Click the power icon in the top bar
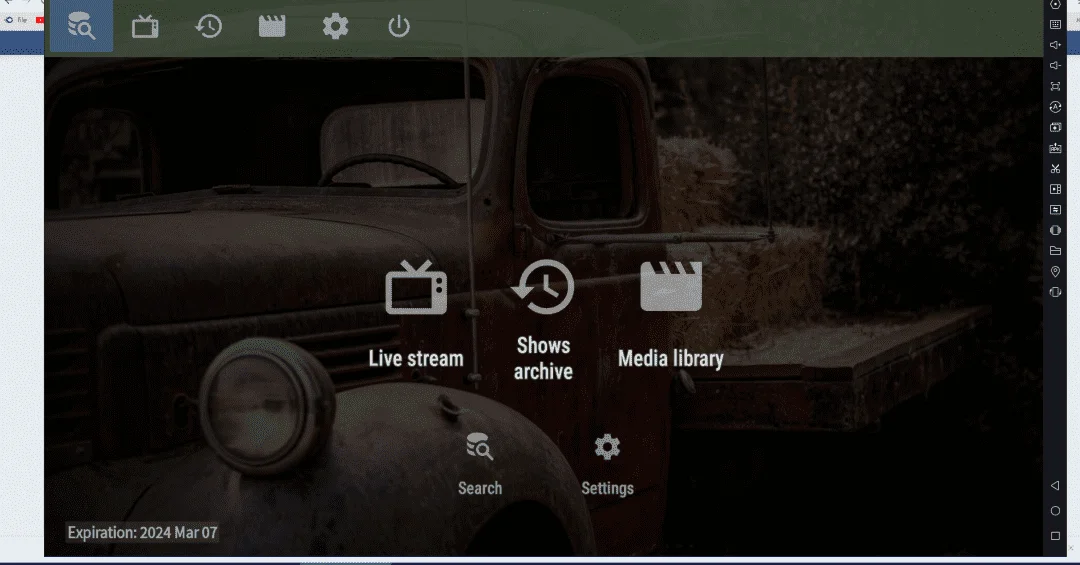Screen dimensions: 1080x565 (399, 26)
